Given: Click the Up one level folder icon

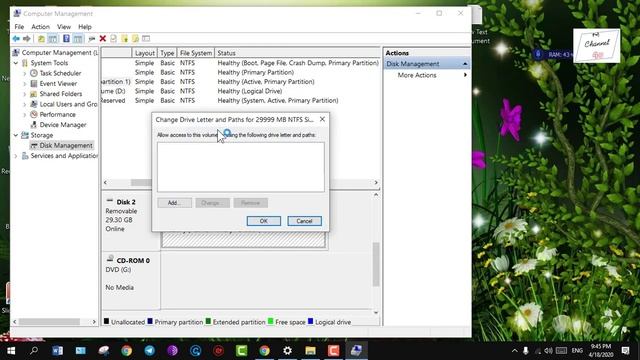Looking at the screenshot, I should pos(41,39).
